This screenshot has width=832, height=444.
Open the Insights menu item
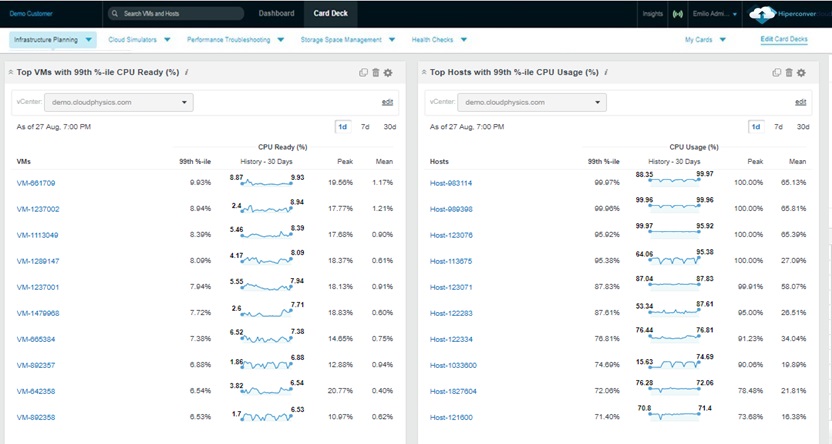pyautogui.click(x=652, y=15)
